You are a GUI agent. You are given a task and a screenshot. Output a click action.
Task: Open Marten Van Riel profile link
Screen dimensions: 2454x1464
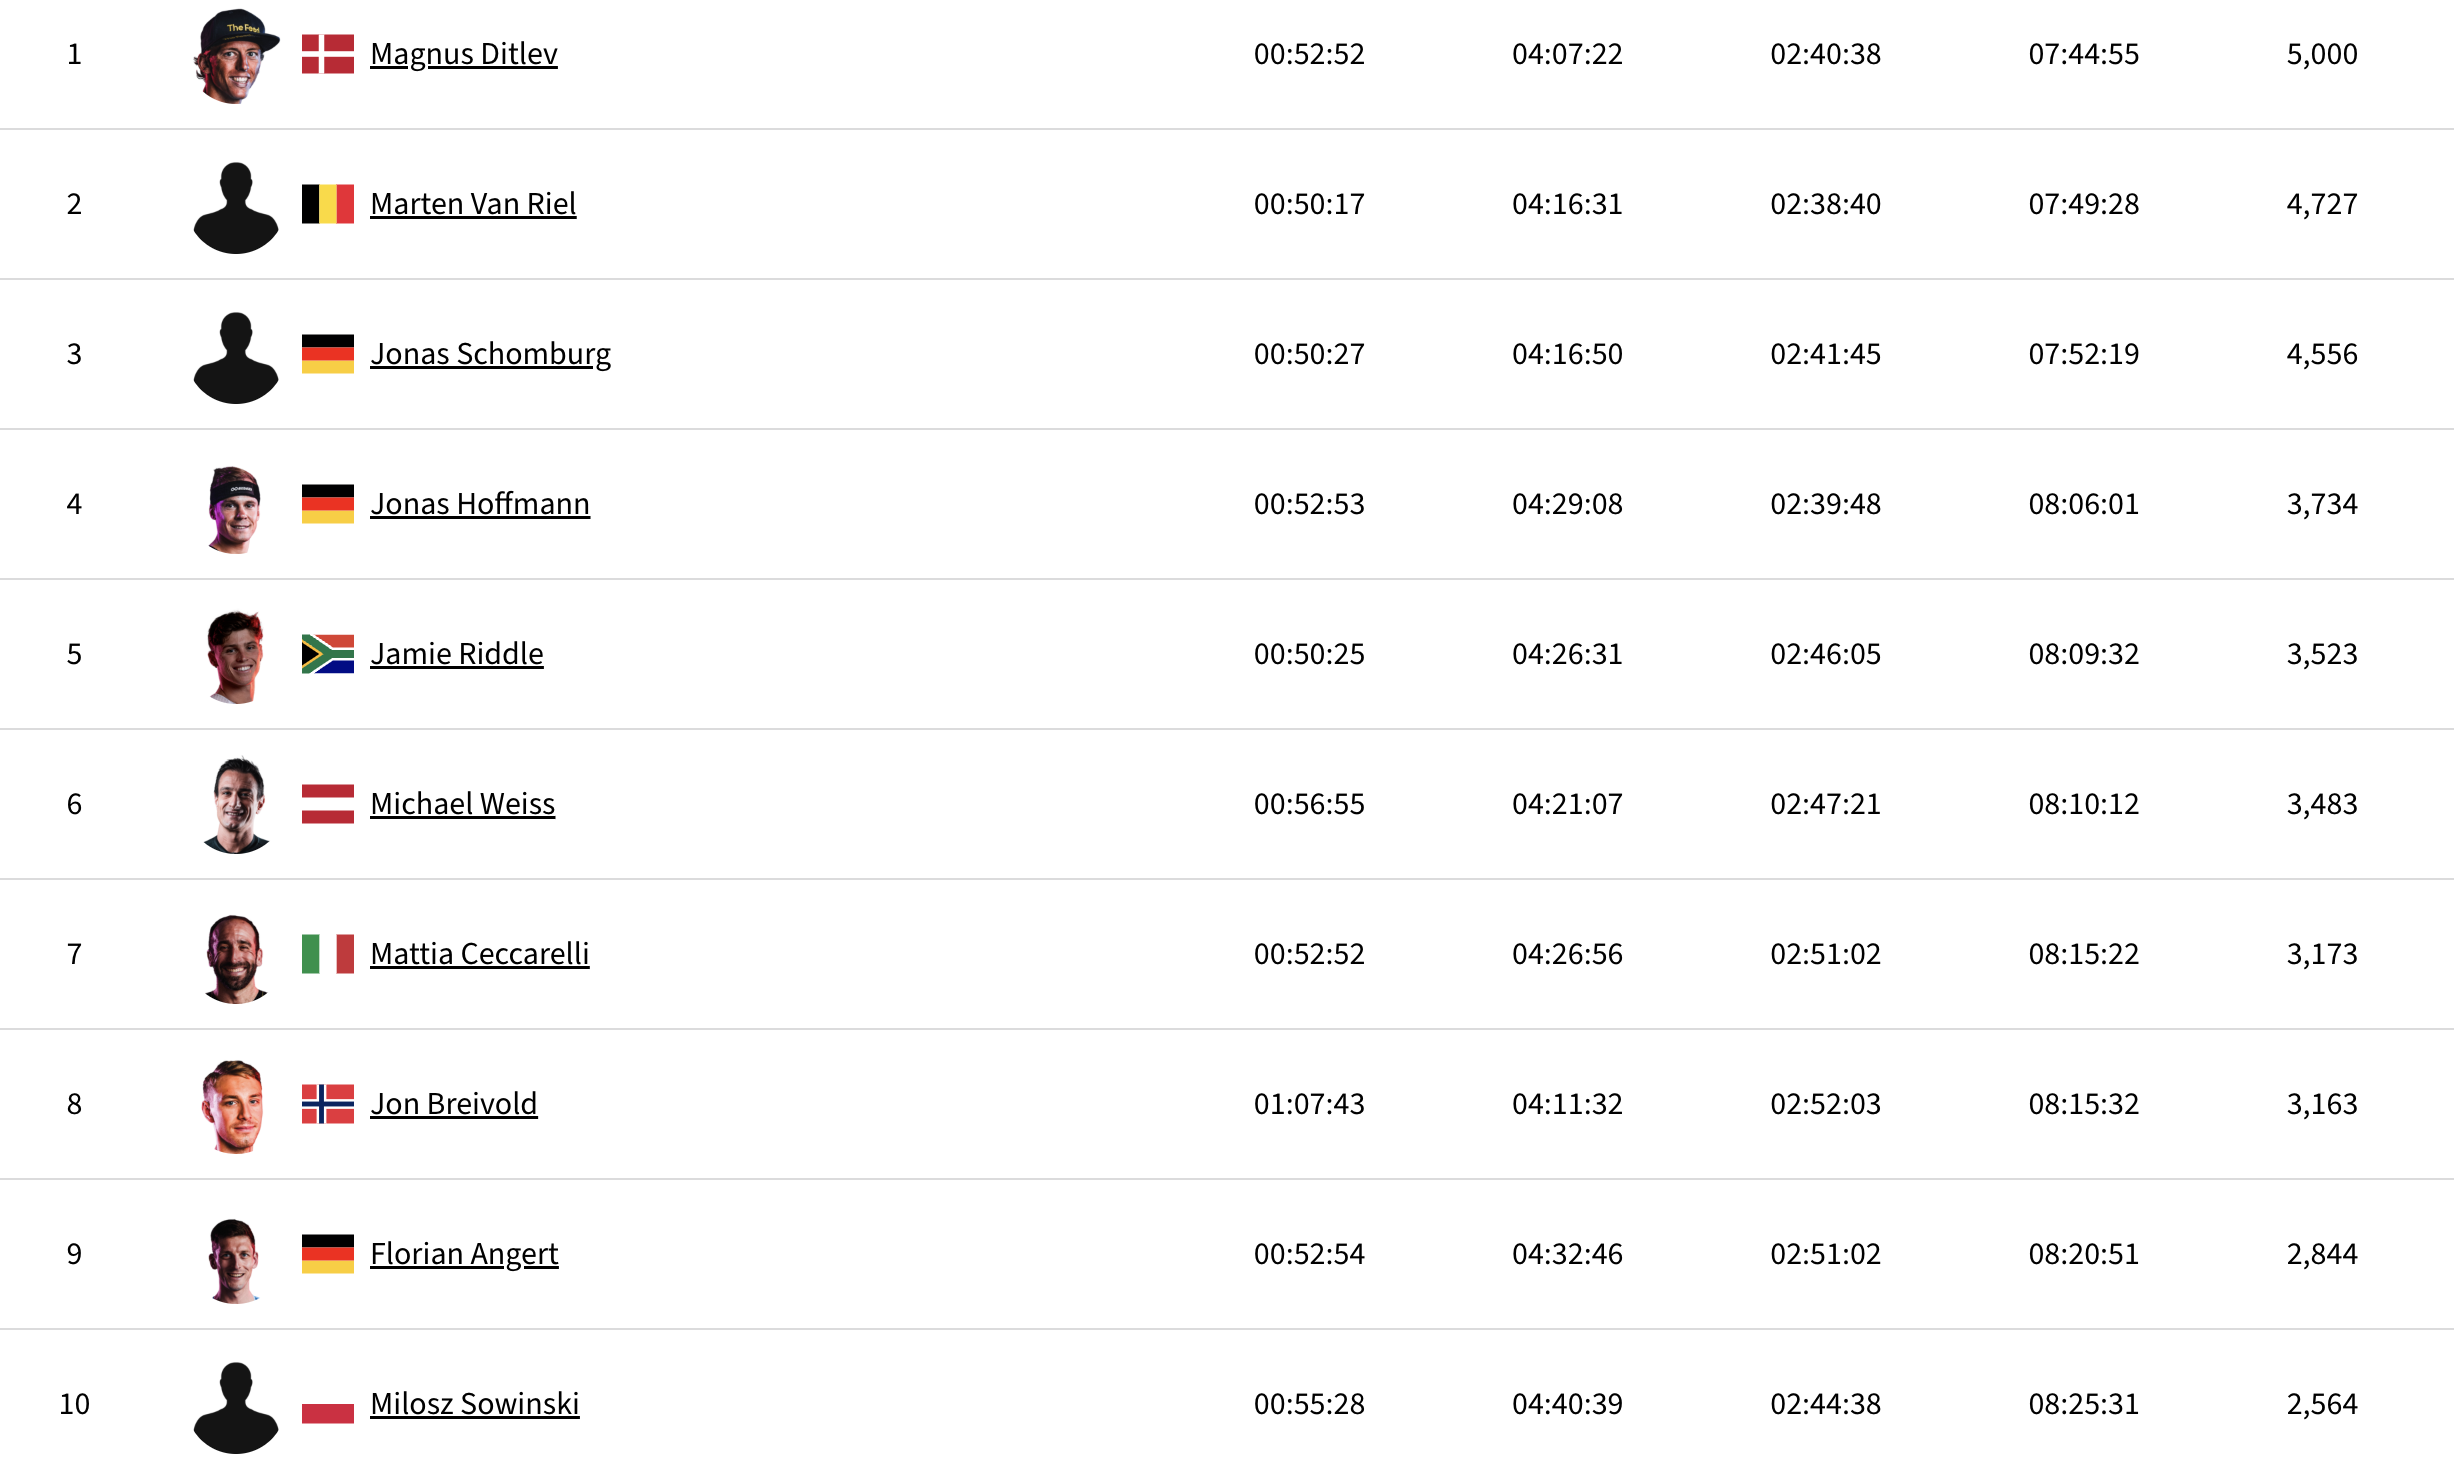coord(473,204)
